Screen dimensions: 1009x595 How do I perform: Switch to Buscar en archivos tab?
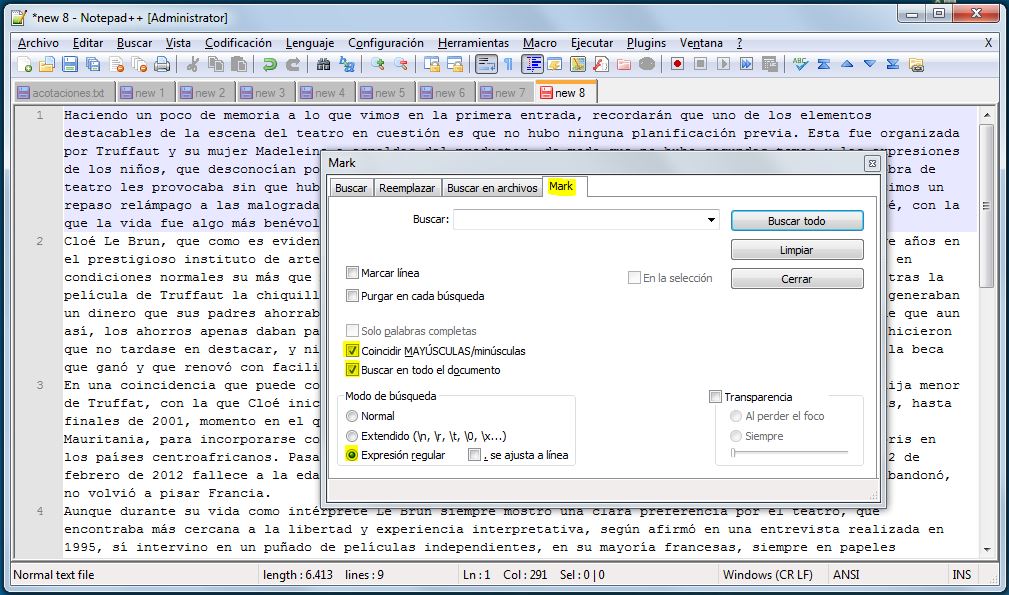492,188
